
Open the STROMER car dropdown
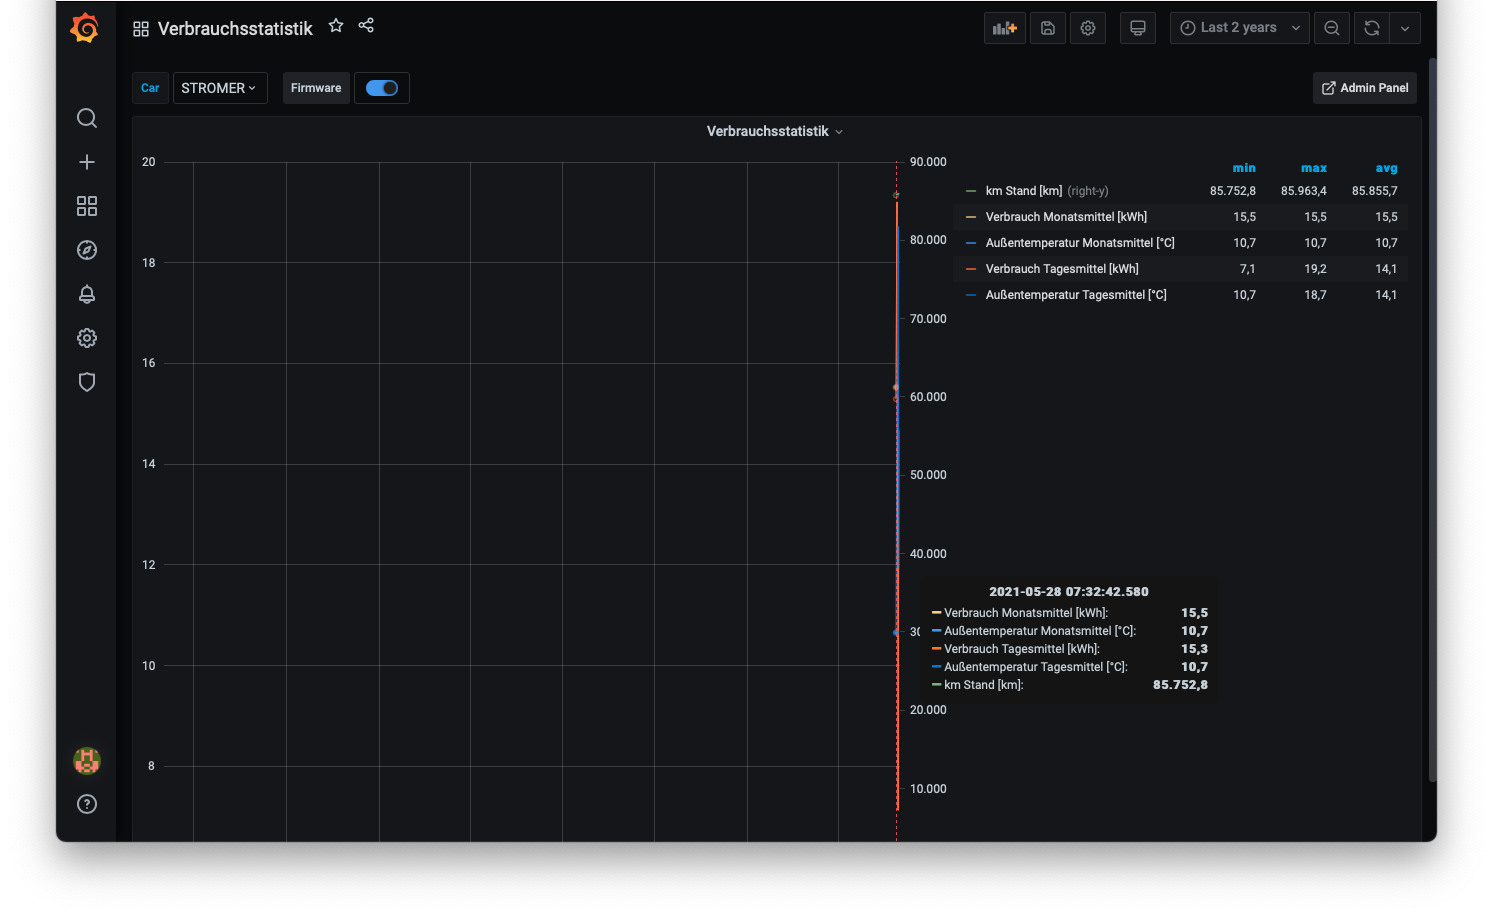click(219, 88)
